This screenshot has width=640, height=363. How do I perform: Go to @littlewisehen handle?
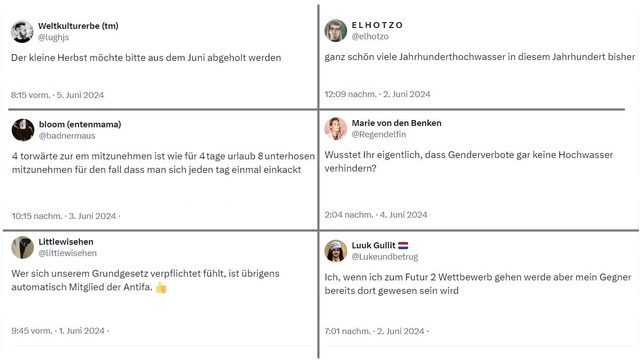coord(67,253)
